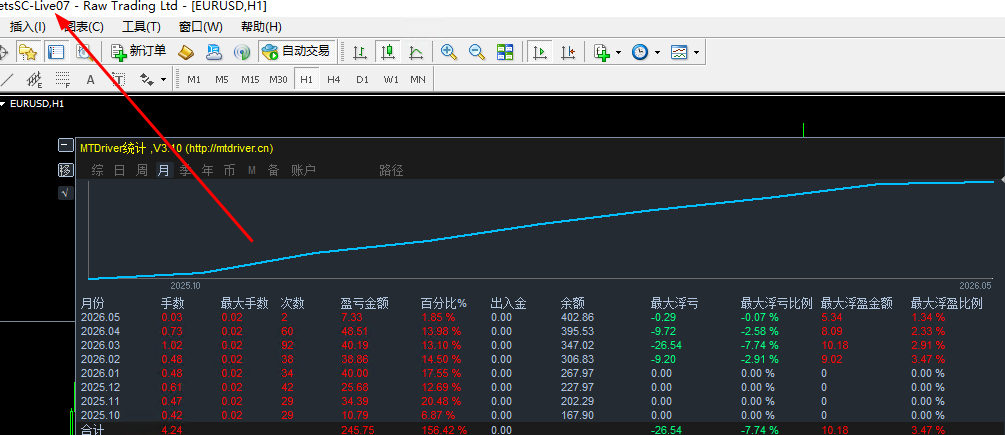Minimize the MTDriver statistics panel

click(x=65, y=145)
